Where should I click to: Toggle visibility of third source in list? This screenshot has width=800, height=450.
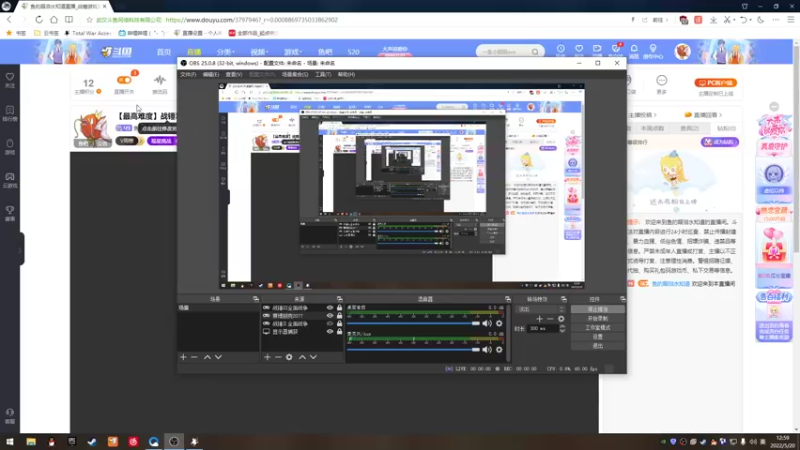(330, 323)
